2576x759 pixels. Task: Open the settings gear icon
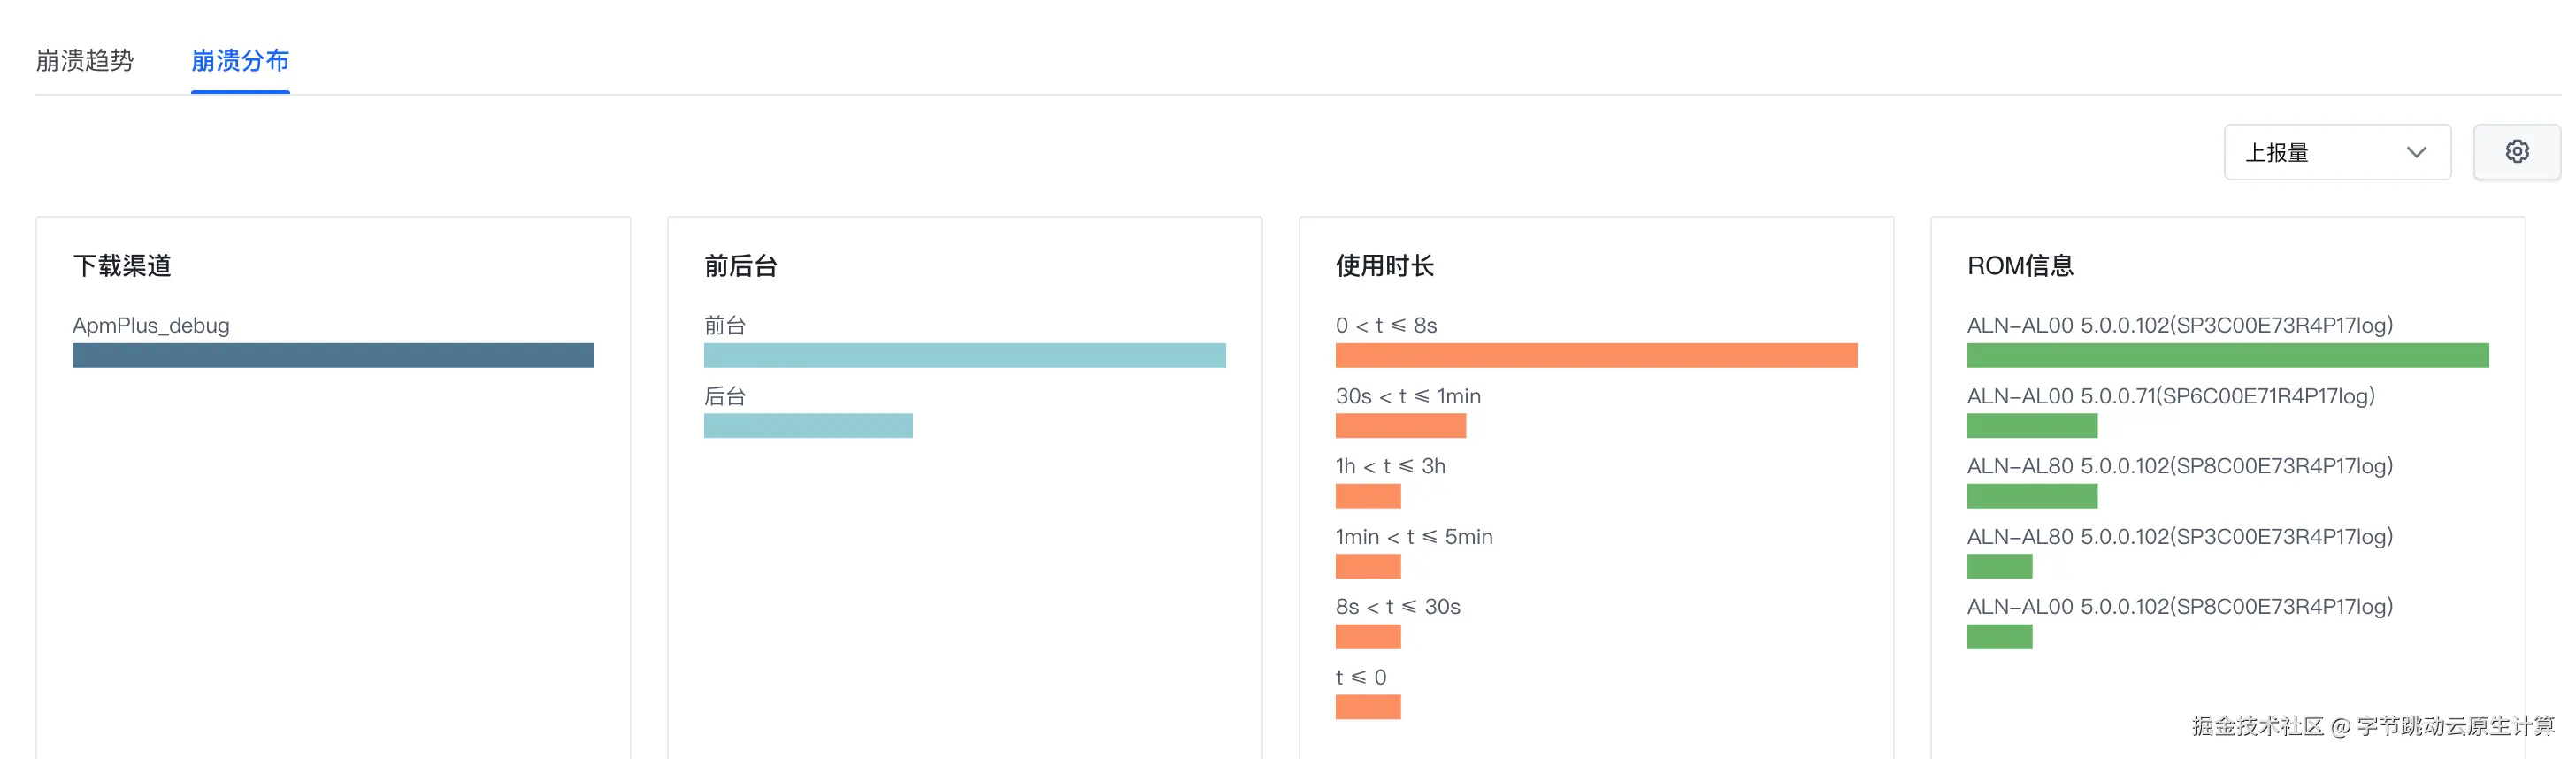point(2516,152)
